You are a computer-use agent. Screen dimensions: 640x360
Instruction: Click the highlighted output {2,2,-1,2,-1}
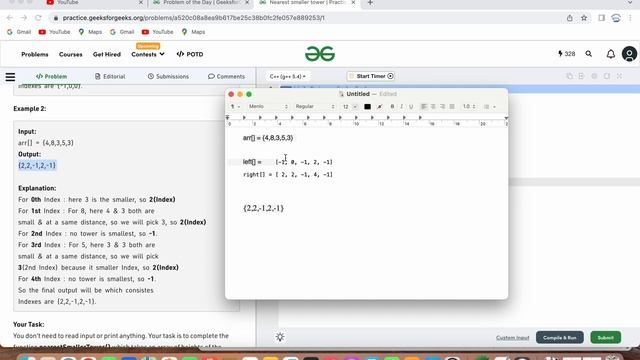(x=37, y=165)
